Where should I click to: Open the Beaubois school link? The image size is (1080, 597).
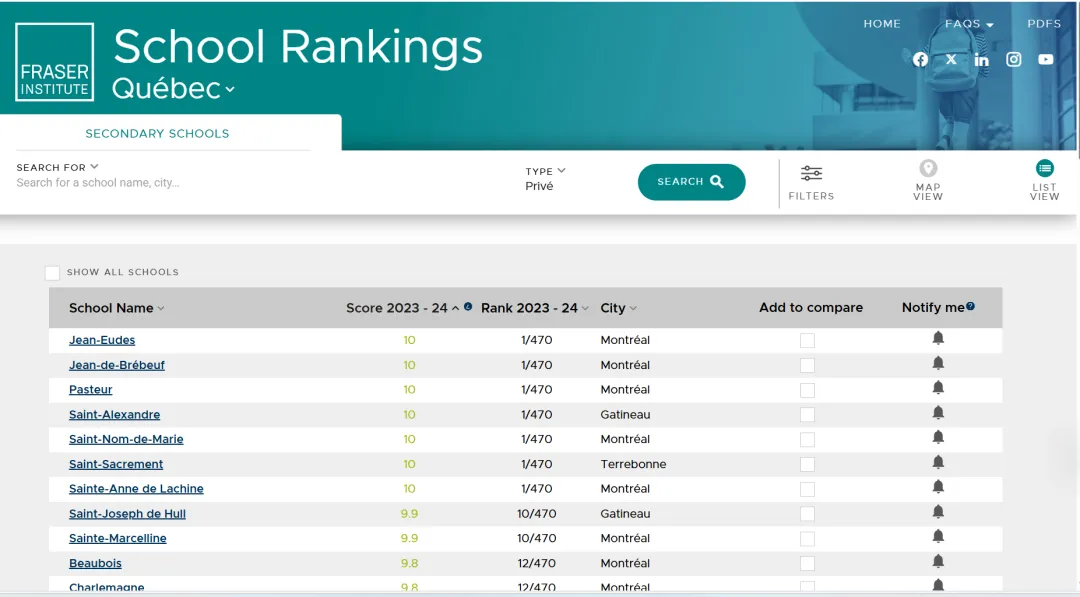[95, 563]
